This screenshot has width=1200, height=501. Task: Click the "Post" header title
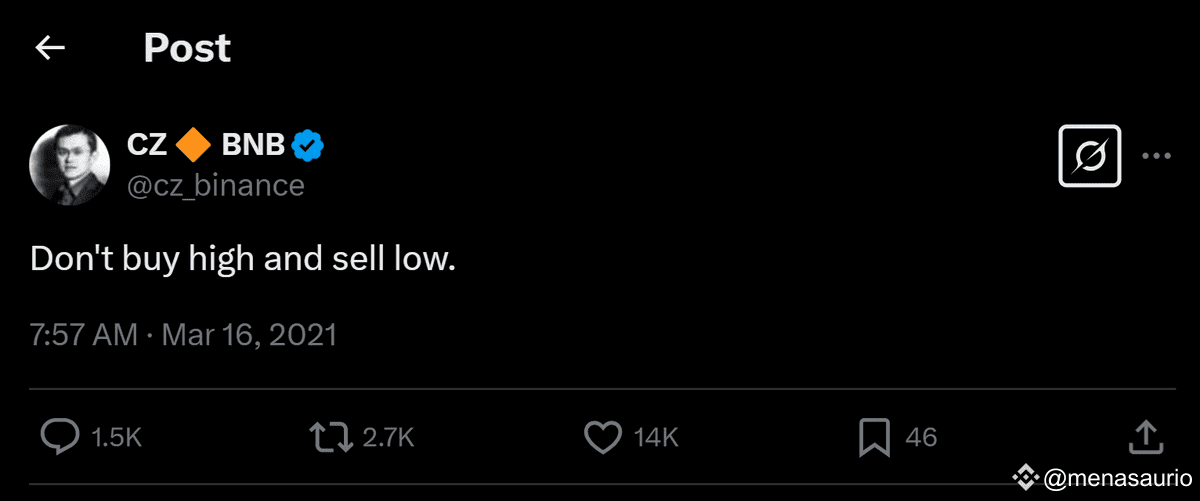click(x=187, y=48)
